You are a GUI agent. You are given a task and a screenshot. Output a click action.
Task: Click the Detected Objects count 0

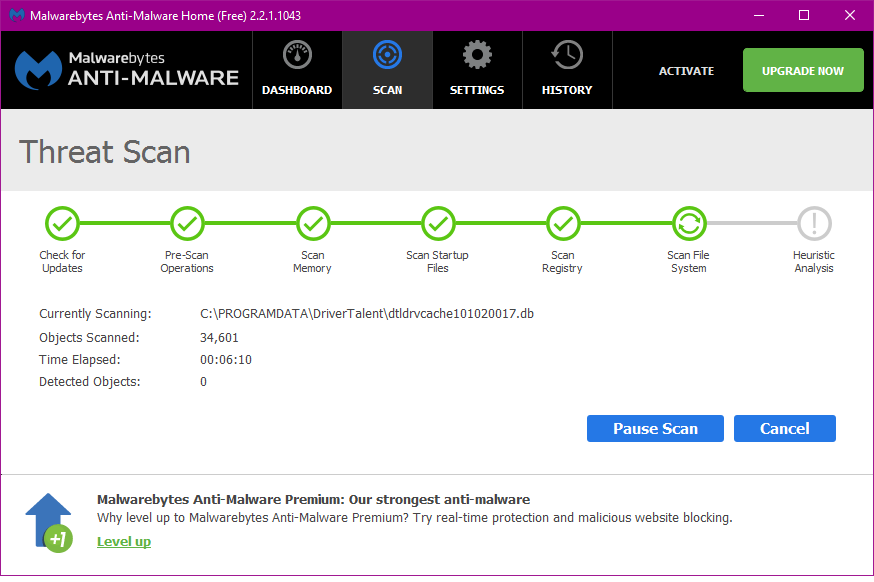(x=203, y=382)
